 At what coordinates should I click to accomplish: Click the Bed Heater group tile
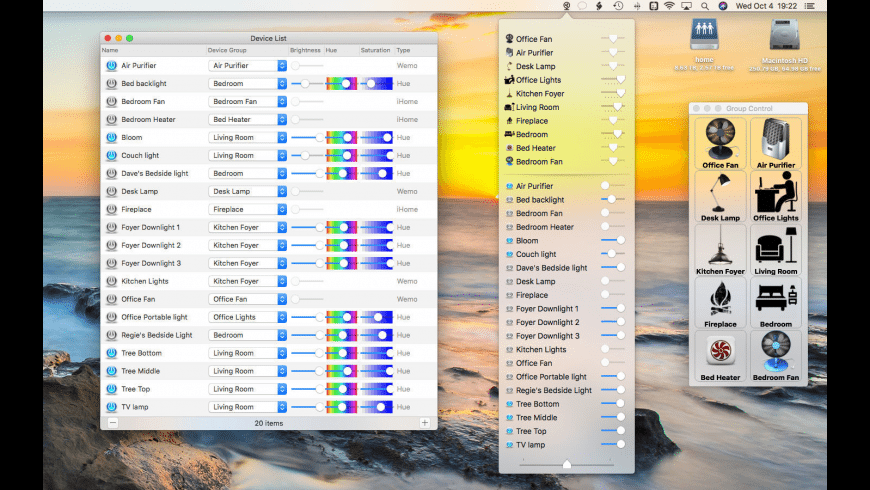tap(720, 357)
